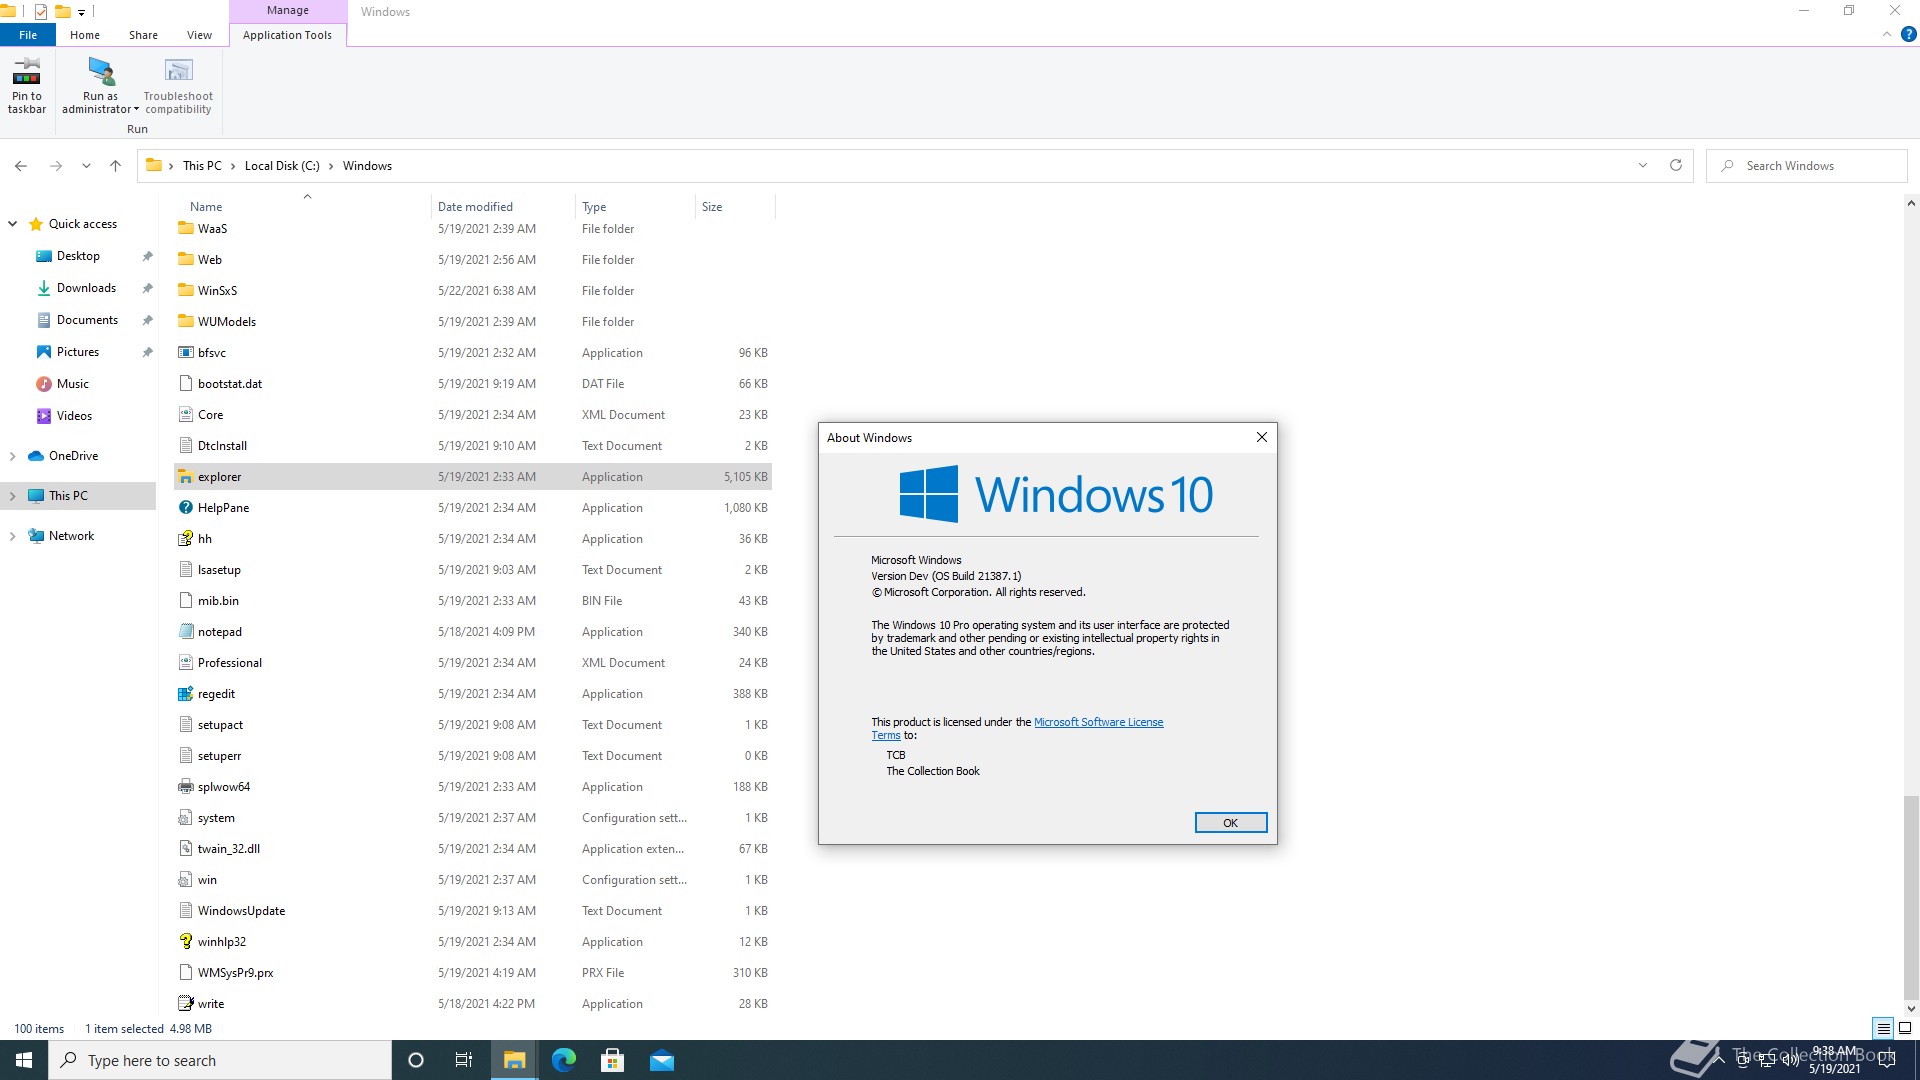This screenshot has height=1080, width=1920.
Task: Select the HelpPane application icon
Action: (185, 508)
